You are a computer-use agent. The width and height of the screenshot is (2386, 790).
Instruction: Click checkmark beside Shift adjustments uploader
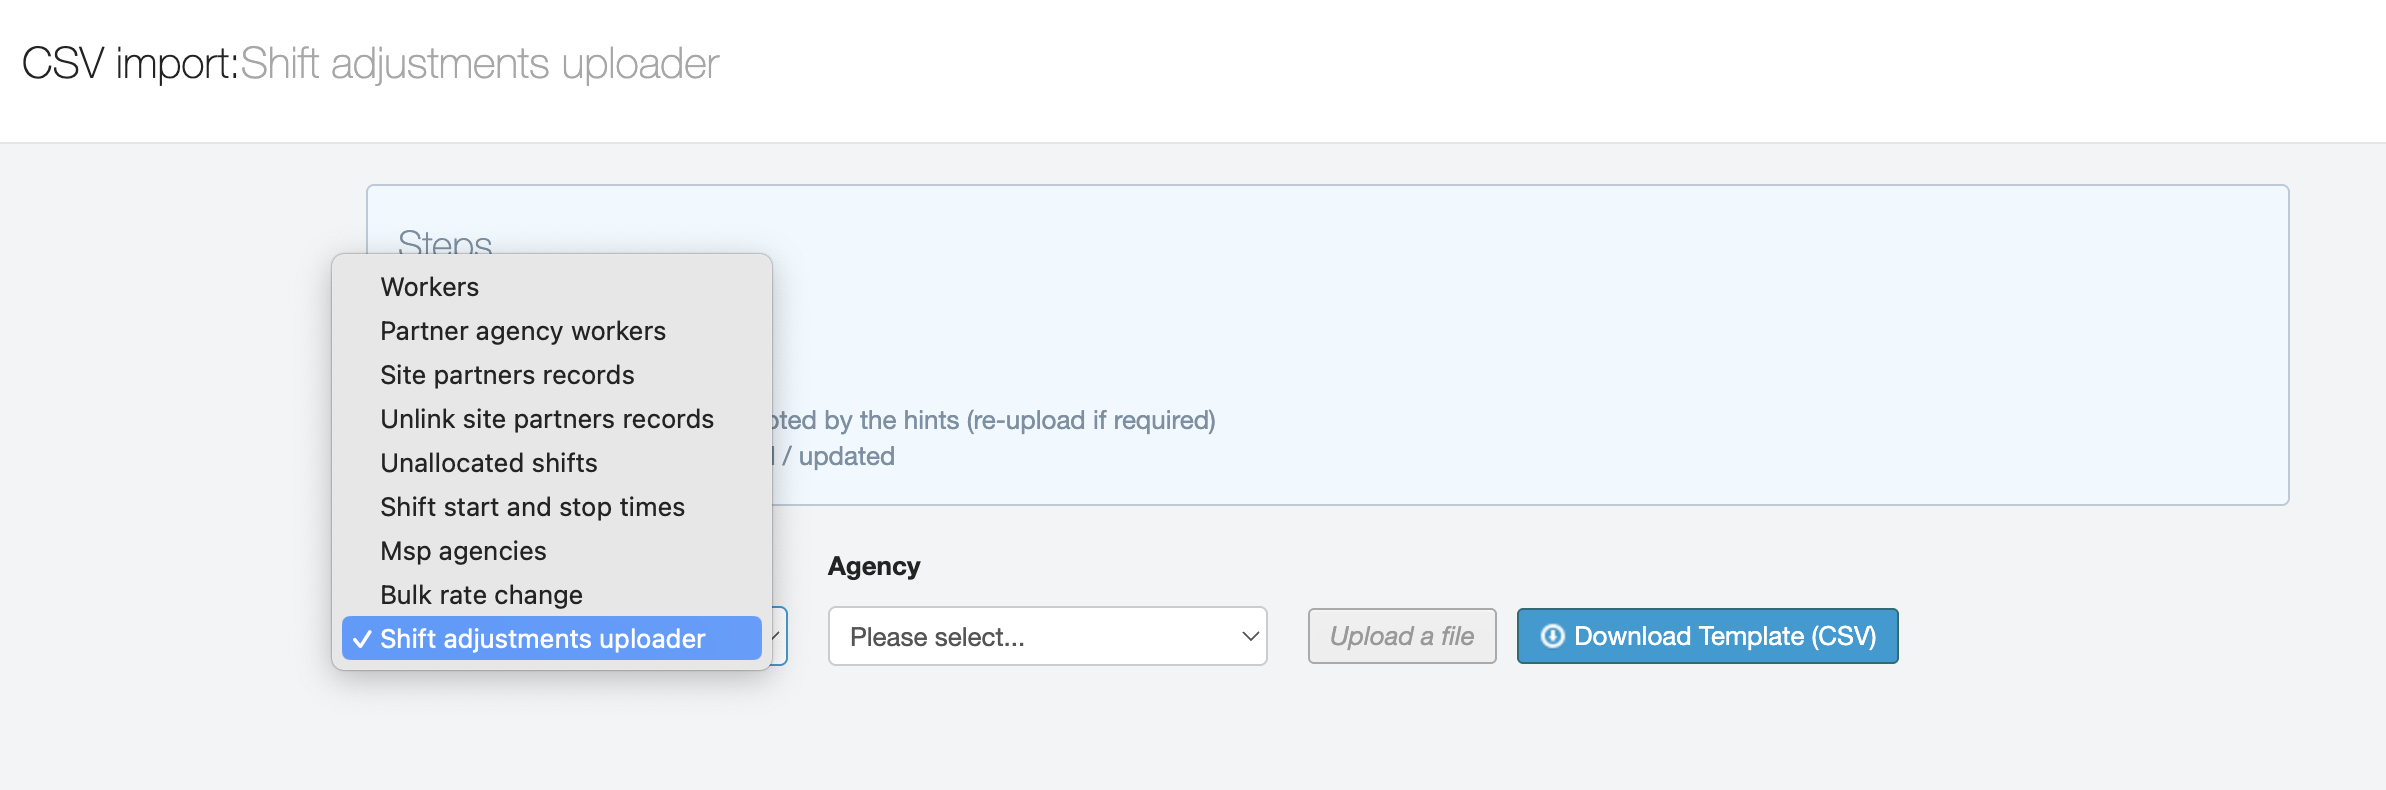[362, 639]
